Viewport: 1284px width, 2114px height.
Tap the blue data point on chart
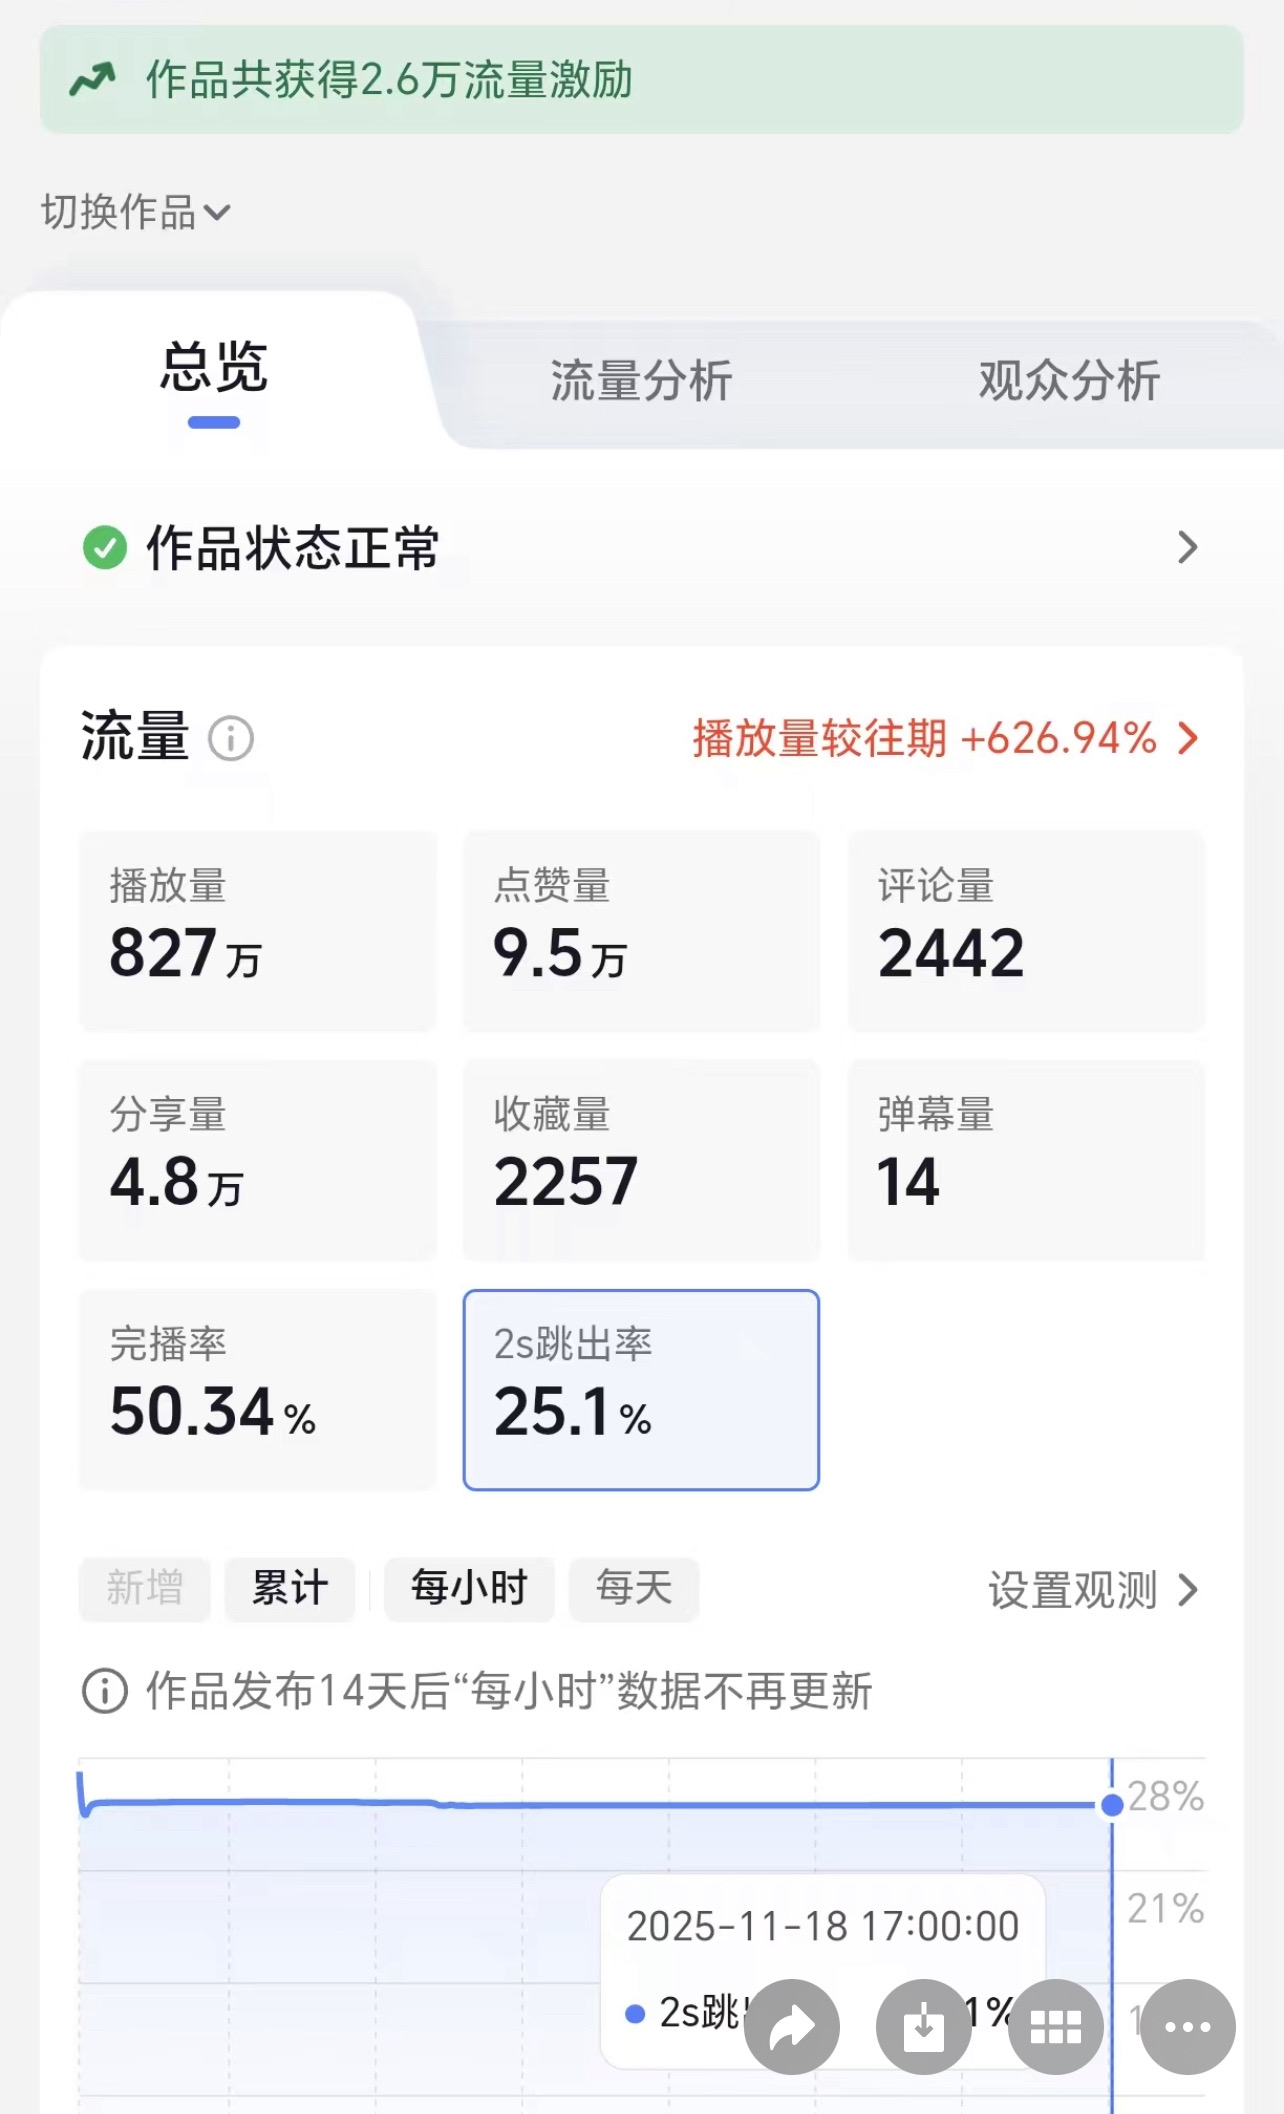(x=1111, y=1805)
